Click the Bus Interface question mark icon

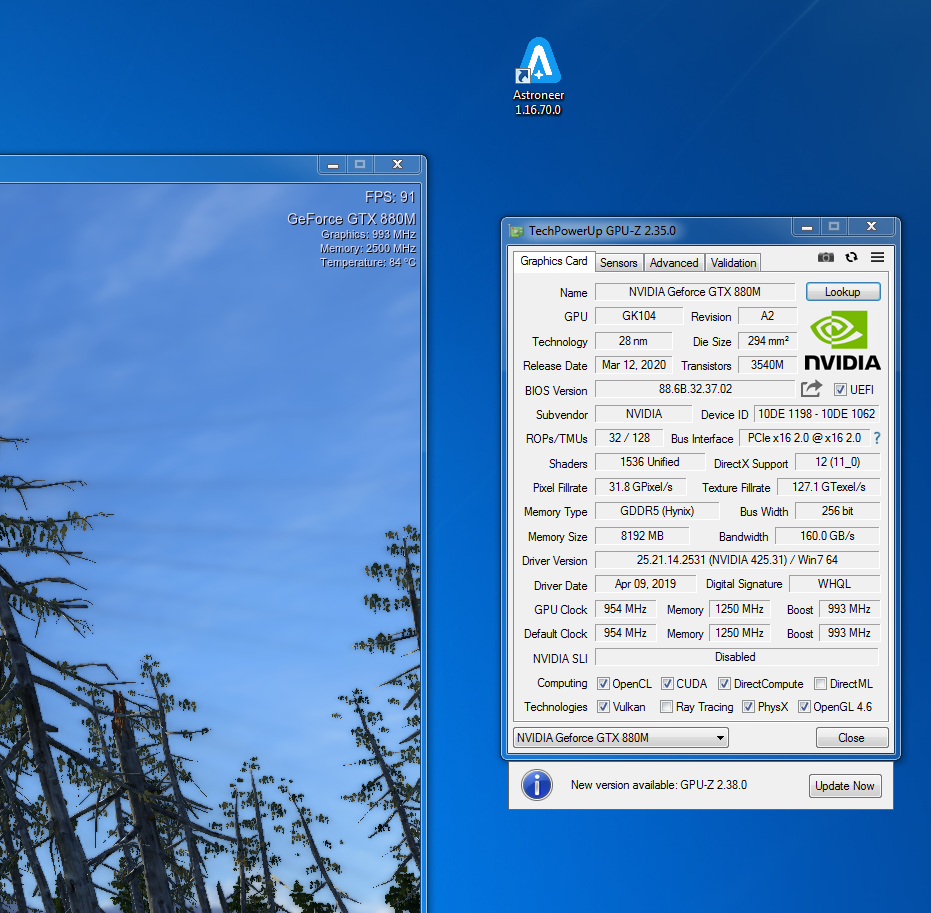877,438
